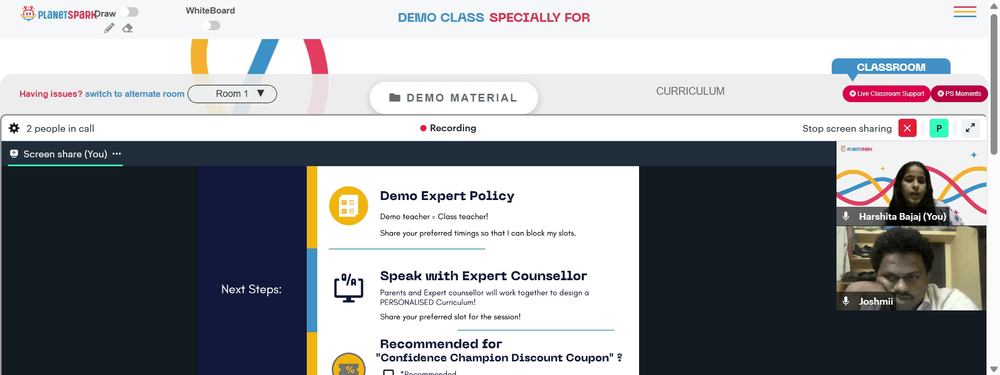Viewport: 1000px width, 375px height.
Task: Click Joshmii's microphone icon
Action: 846,301
